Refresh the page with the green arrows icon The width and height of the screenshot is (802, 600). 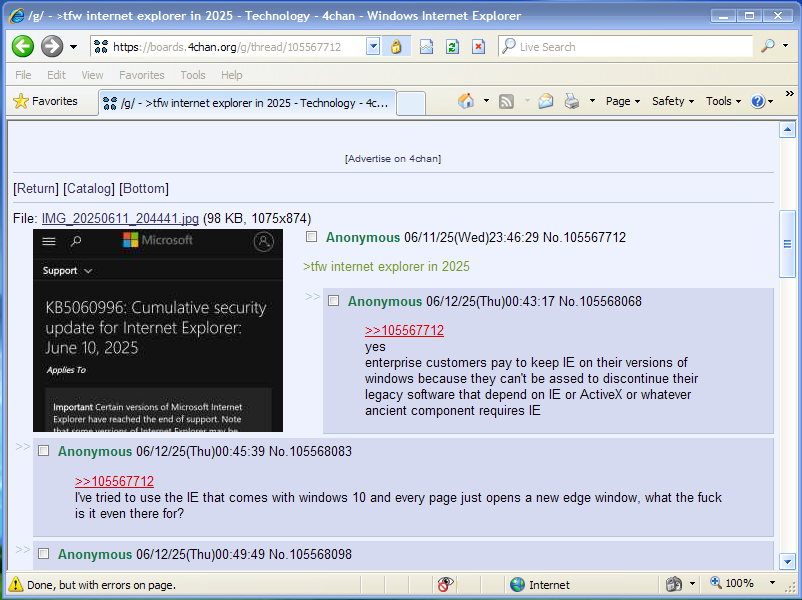click(452, 47)
